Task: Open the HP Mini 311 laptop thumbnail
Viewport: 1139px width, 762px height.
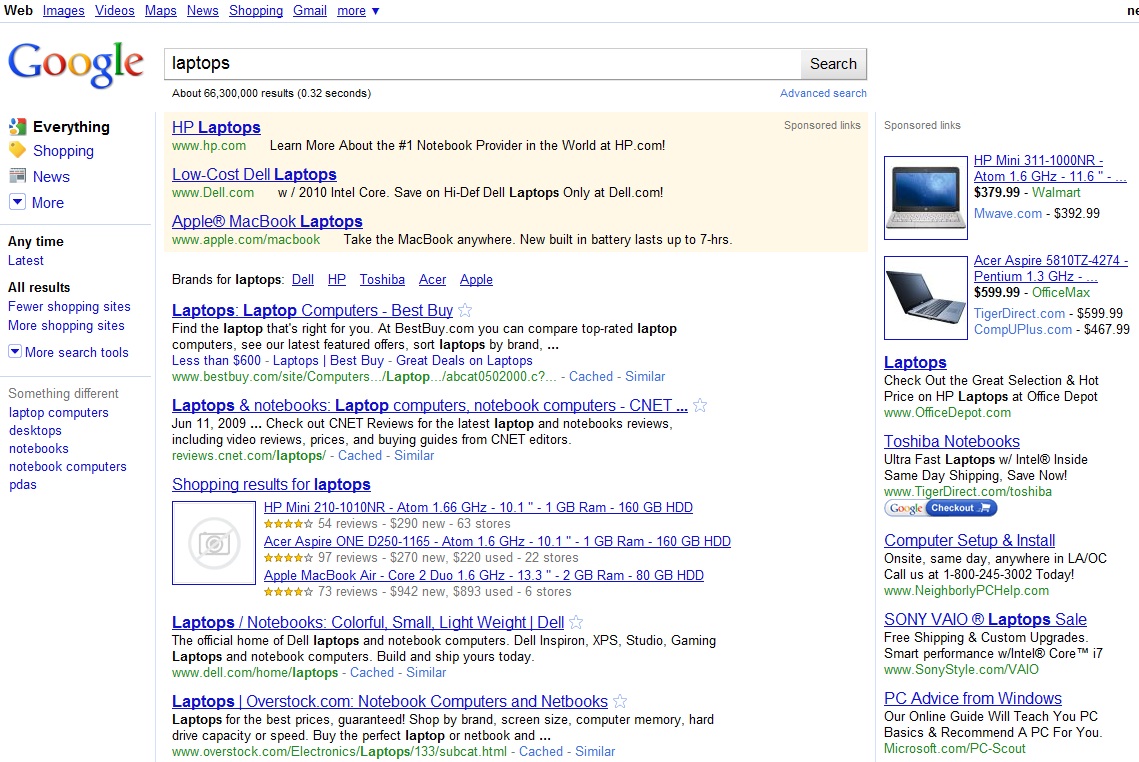Action: [x=925, y=197]
